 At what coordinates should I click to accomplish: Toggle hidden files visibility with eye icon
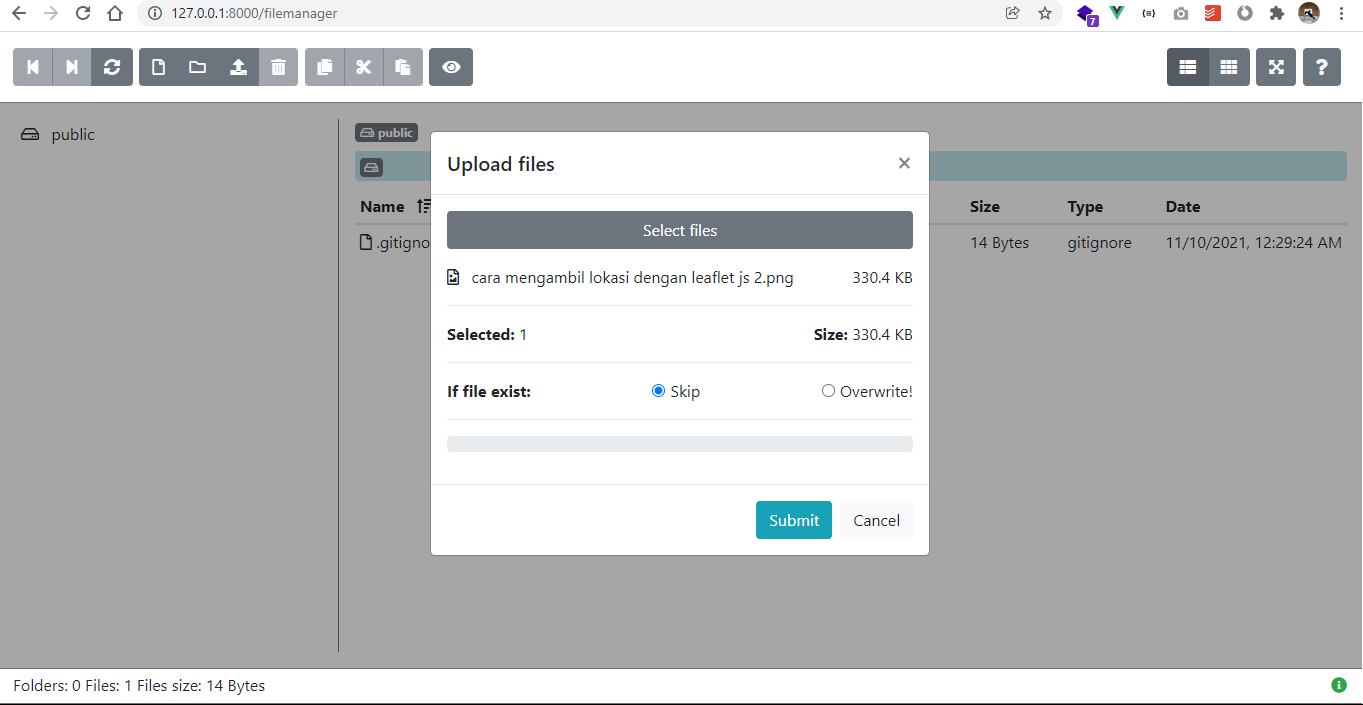[450, 66]
